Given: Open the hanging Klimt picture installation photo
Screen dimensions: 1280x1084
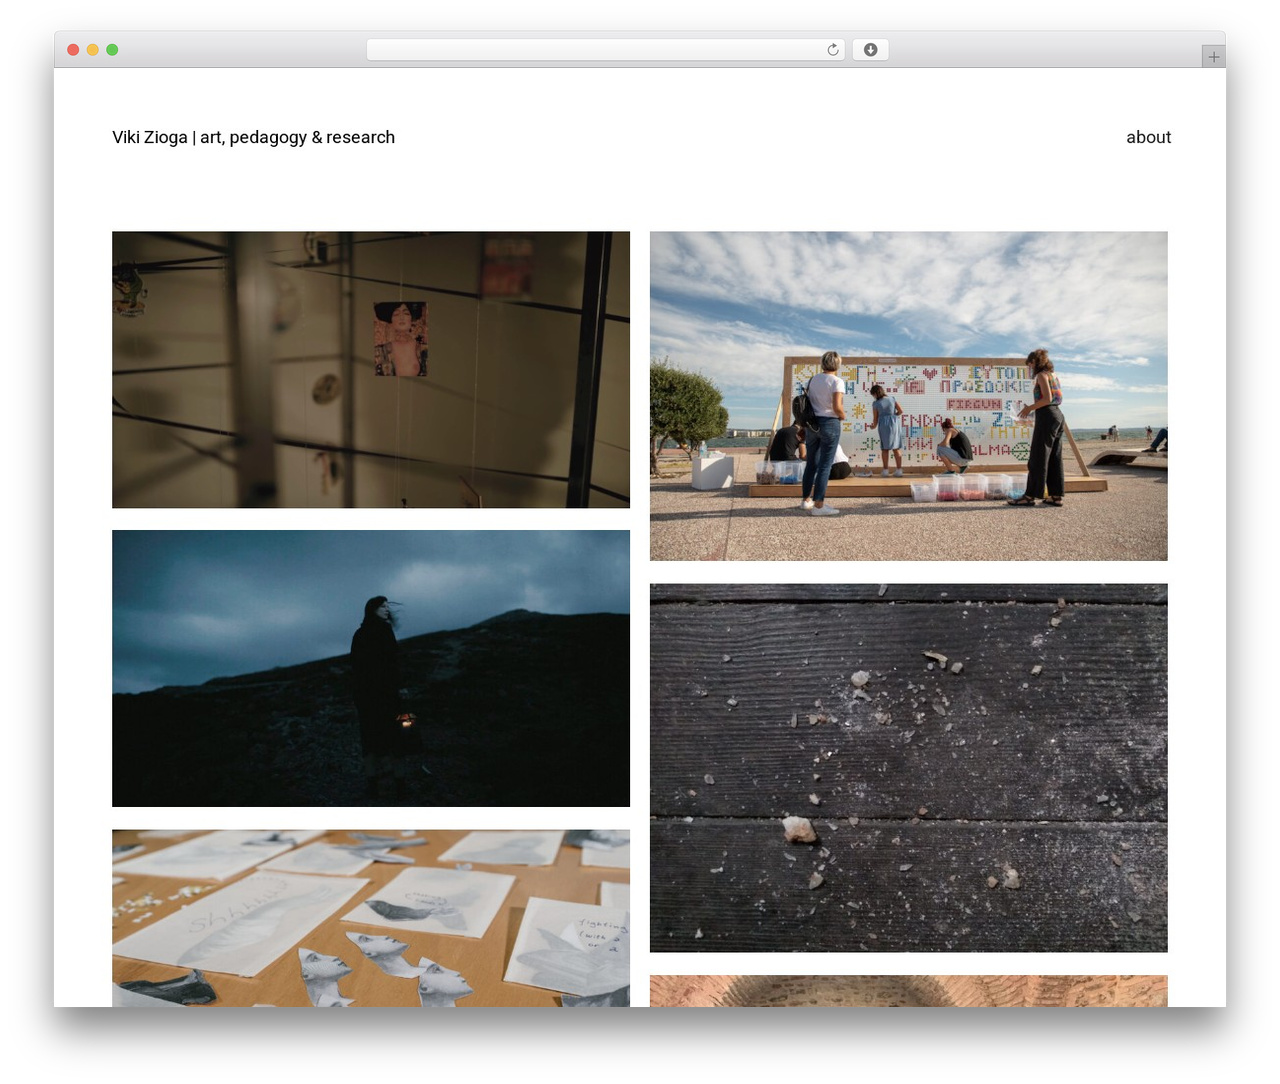Looking at the screenshot, I should (x=371, y=370).
